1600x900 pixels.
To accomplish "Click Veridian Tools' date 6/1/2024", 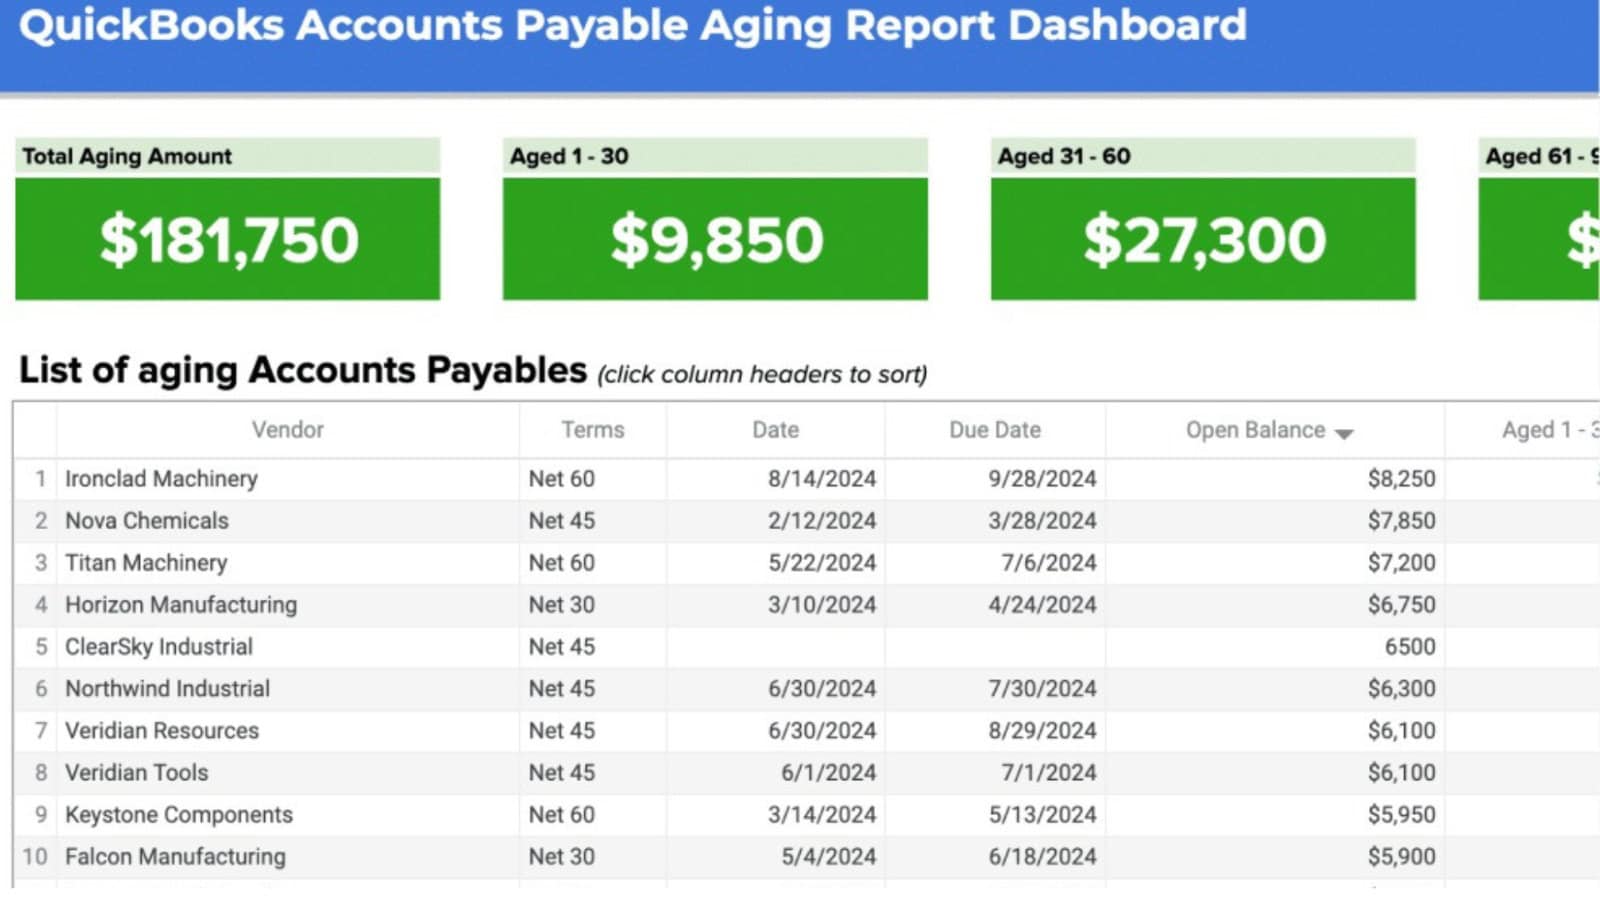I will pyautogui.click(x=829, y=772).
